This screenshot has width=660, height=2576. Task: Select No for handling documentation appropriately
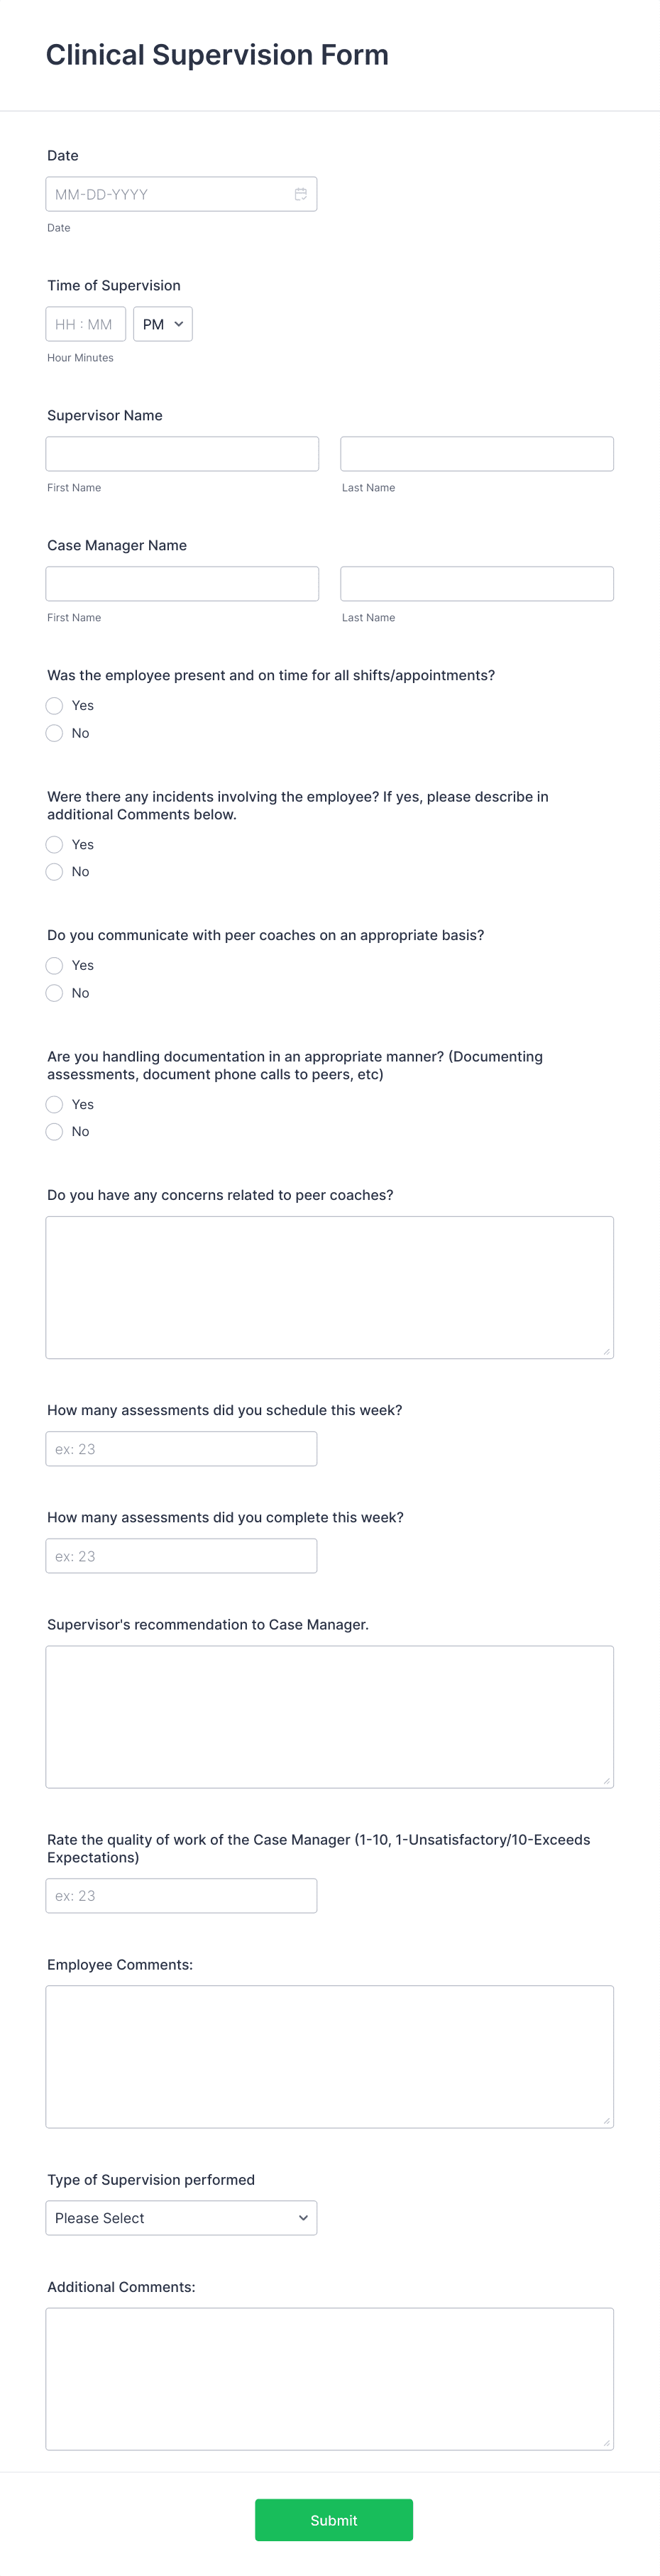[54, 1131]
